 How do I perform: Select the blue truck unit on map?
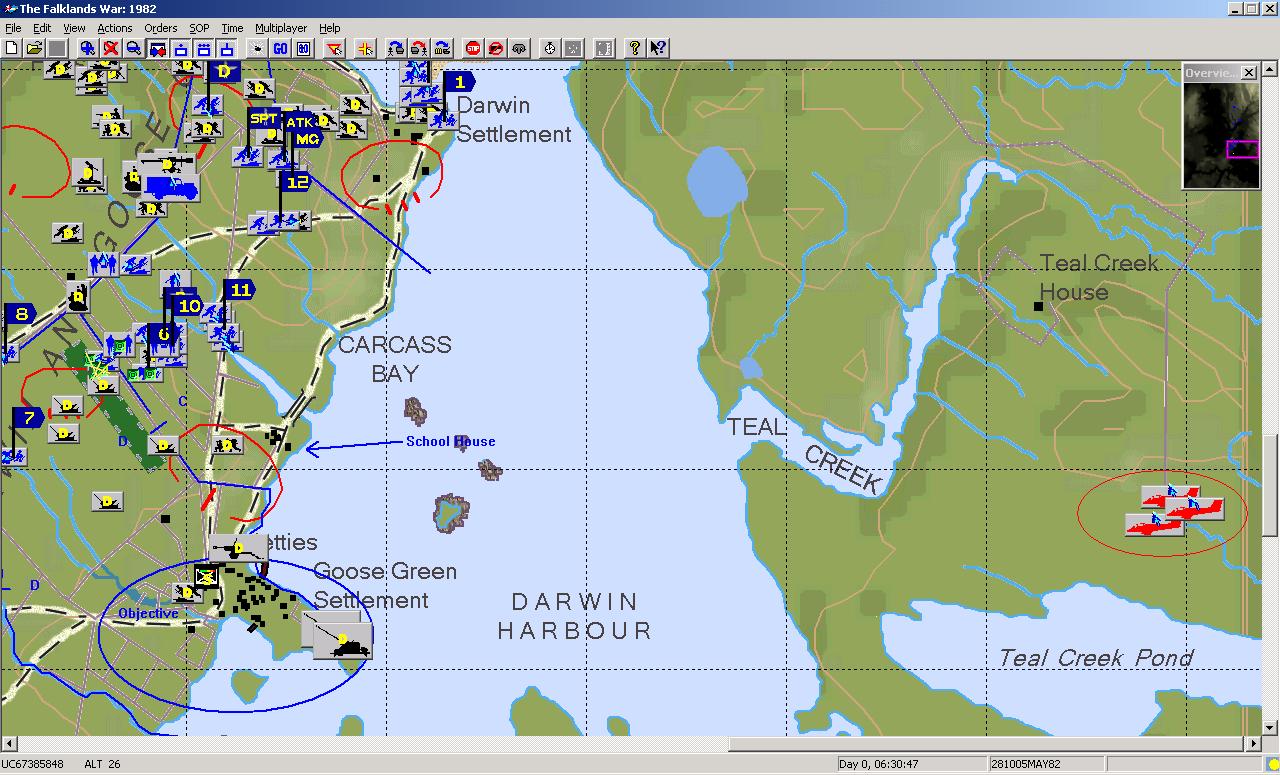171,187
